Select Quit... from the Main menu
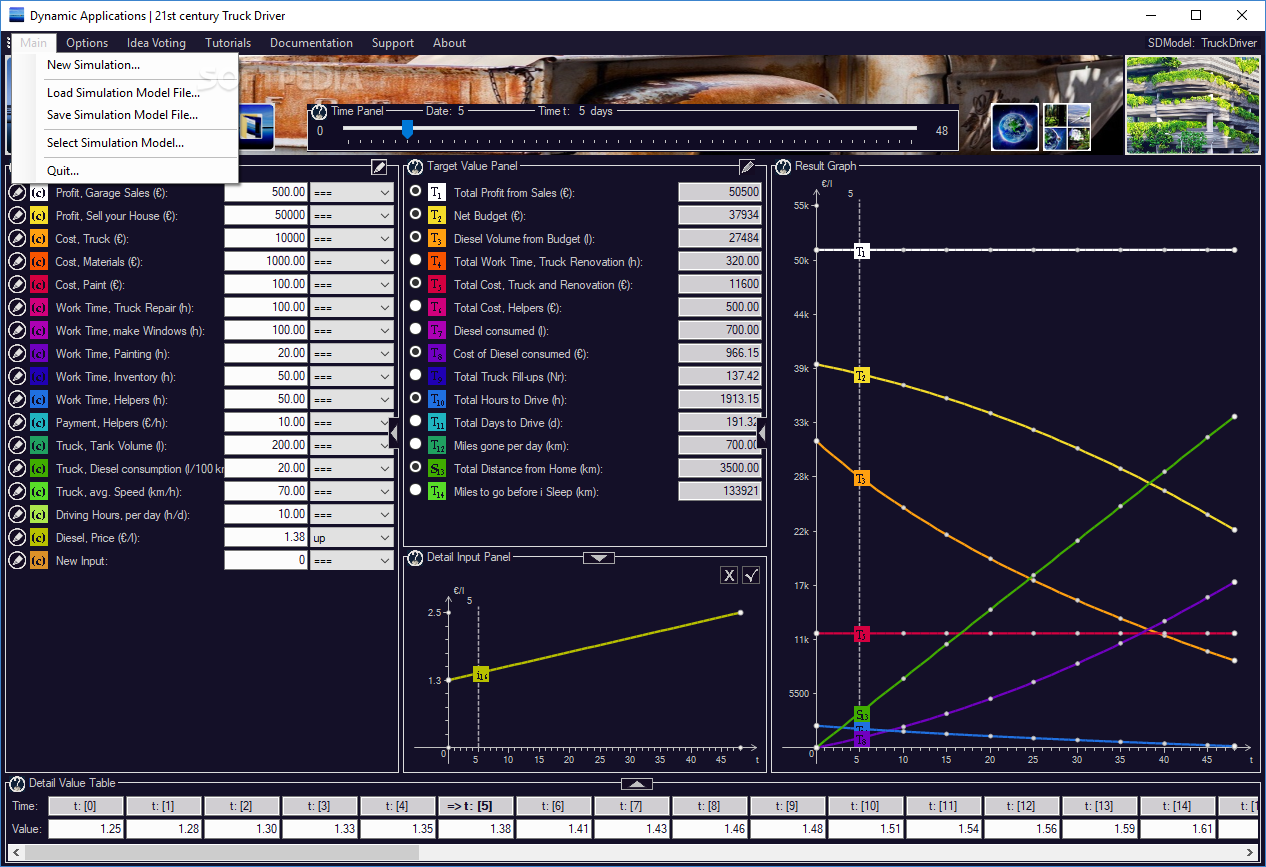Screen dimensions: 1266x867 pos(63,171)
